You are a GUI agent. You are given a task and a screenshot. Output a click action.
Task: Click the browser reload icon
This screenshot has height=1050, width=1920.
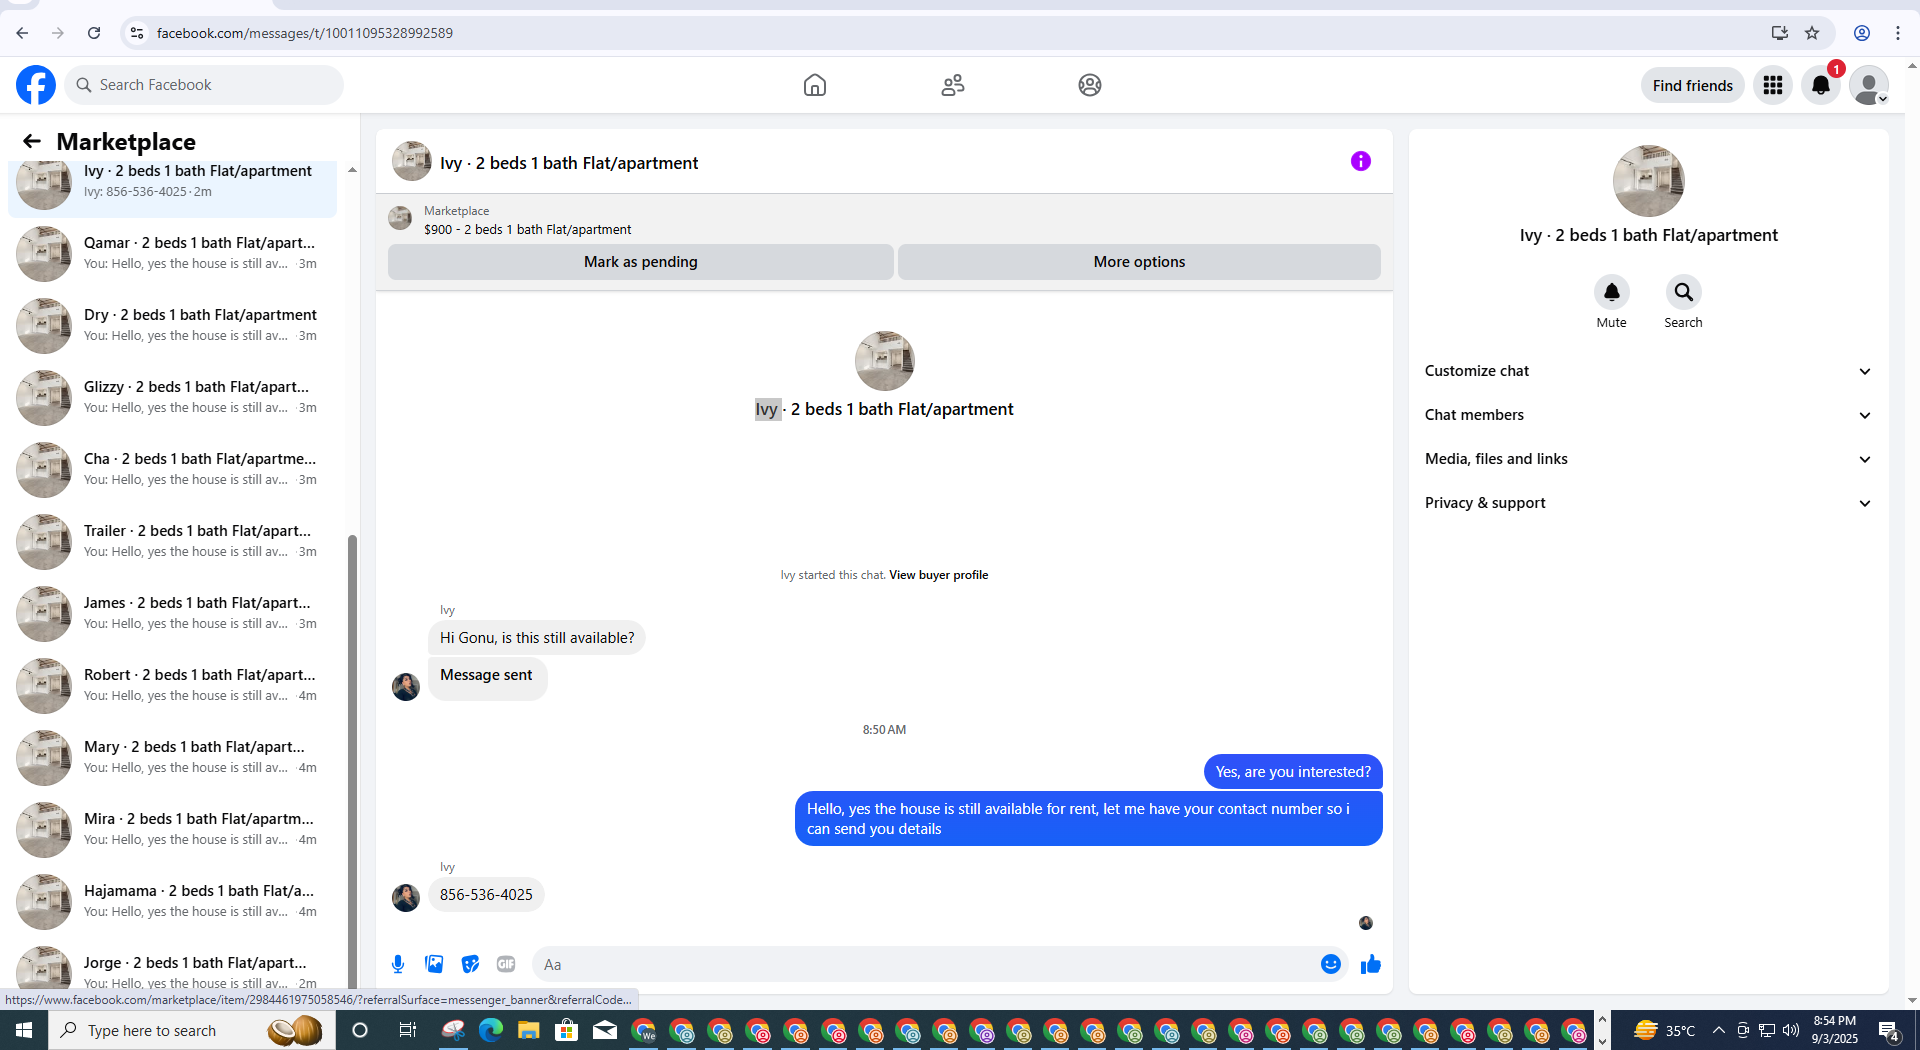94,33
